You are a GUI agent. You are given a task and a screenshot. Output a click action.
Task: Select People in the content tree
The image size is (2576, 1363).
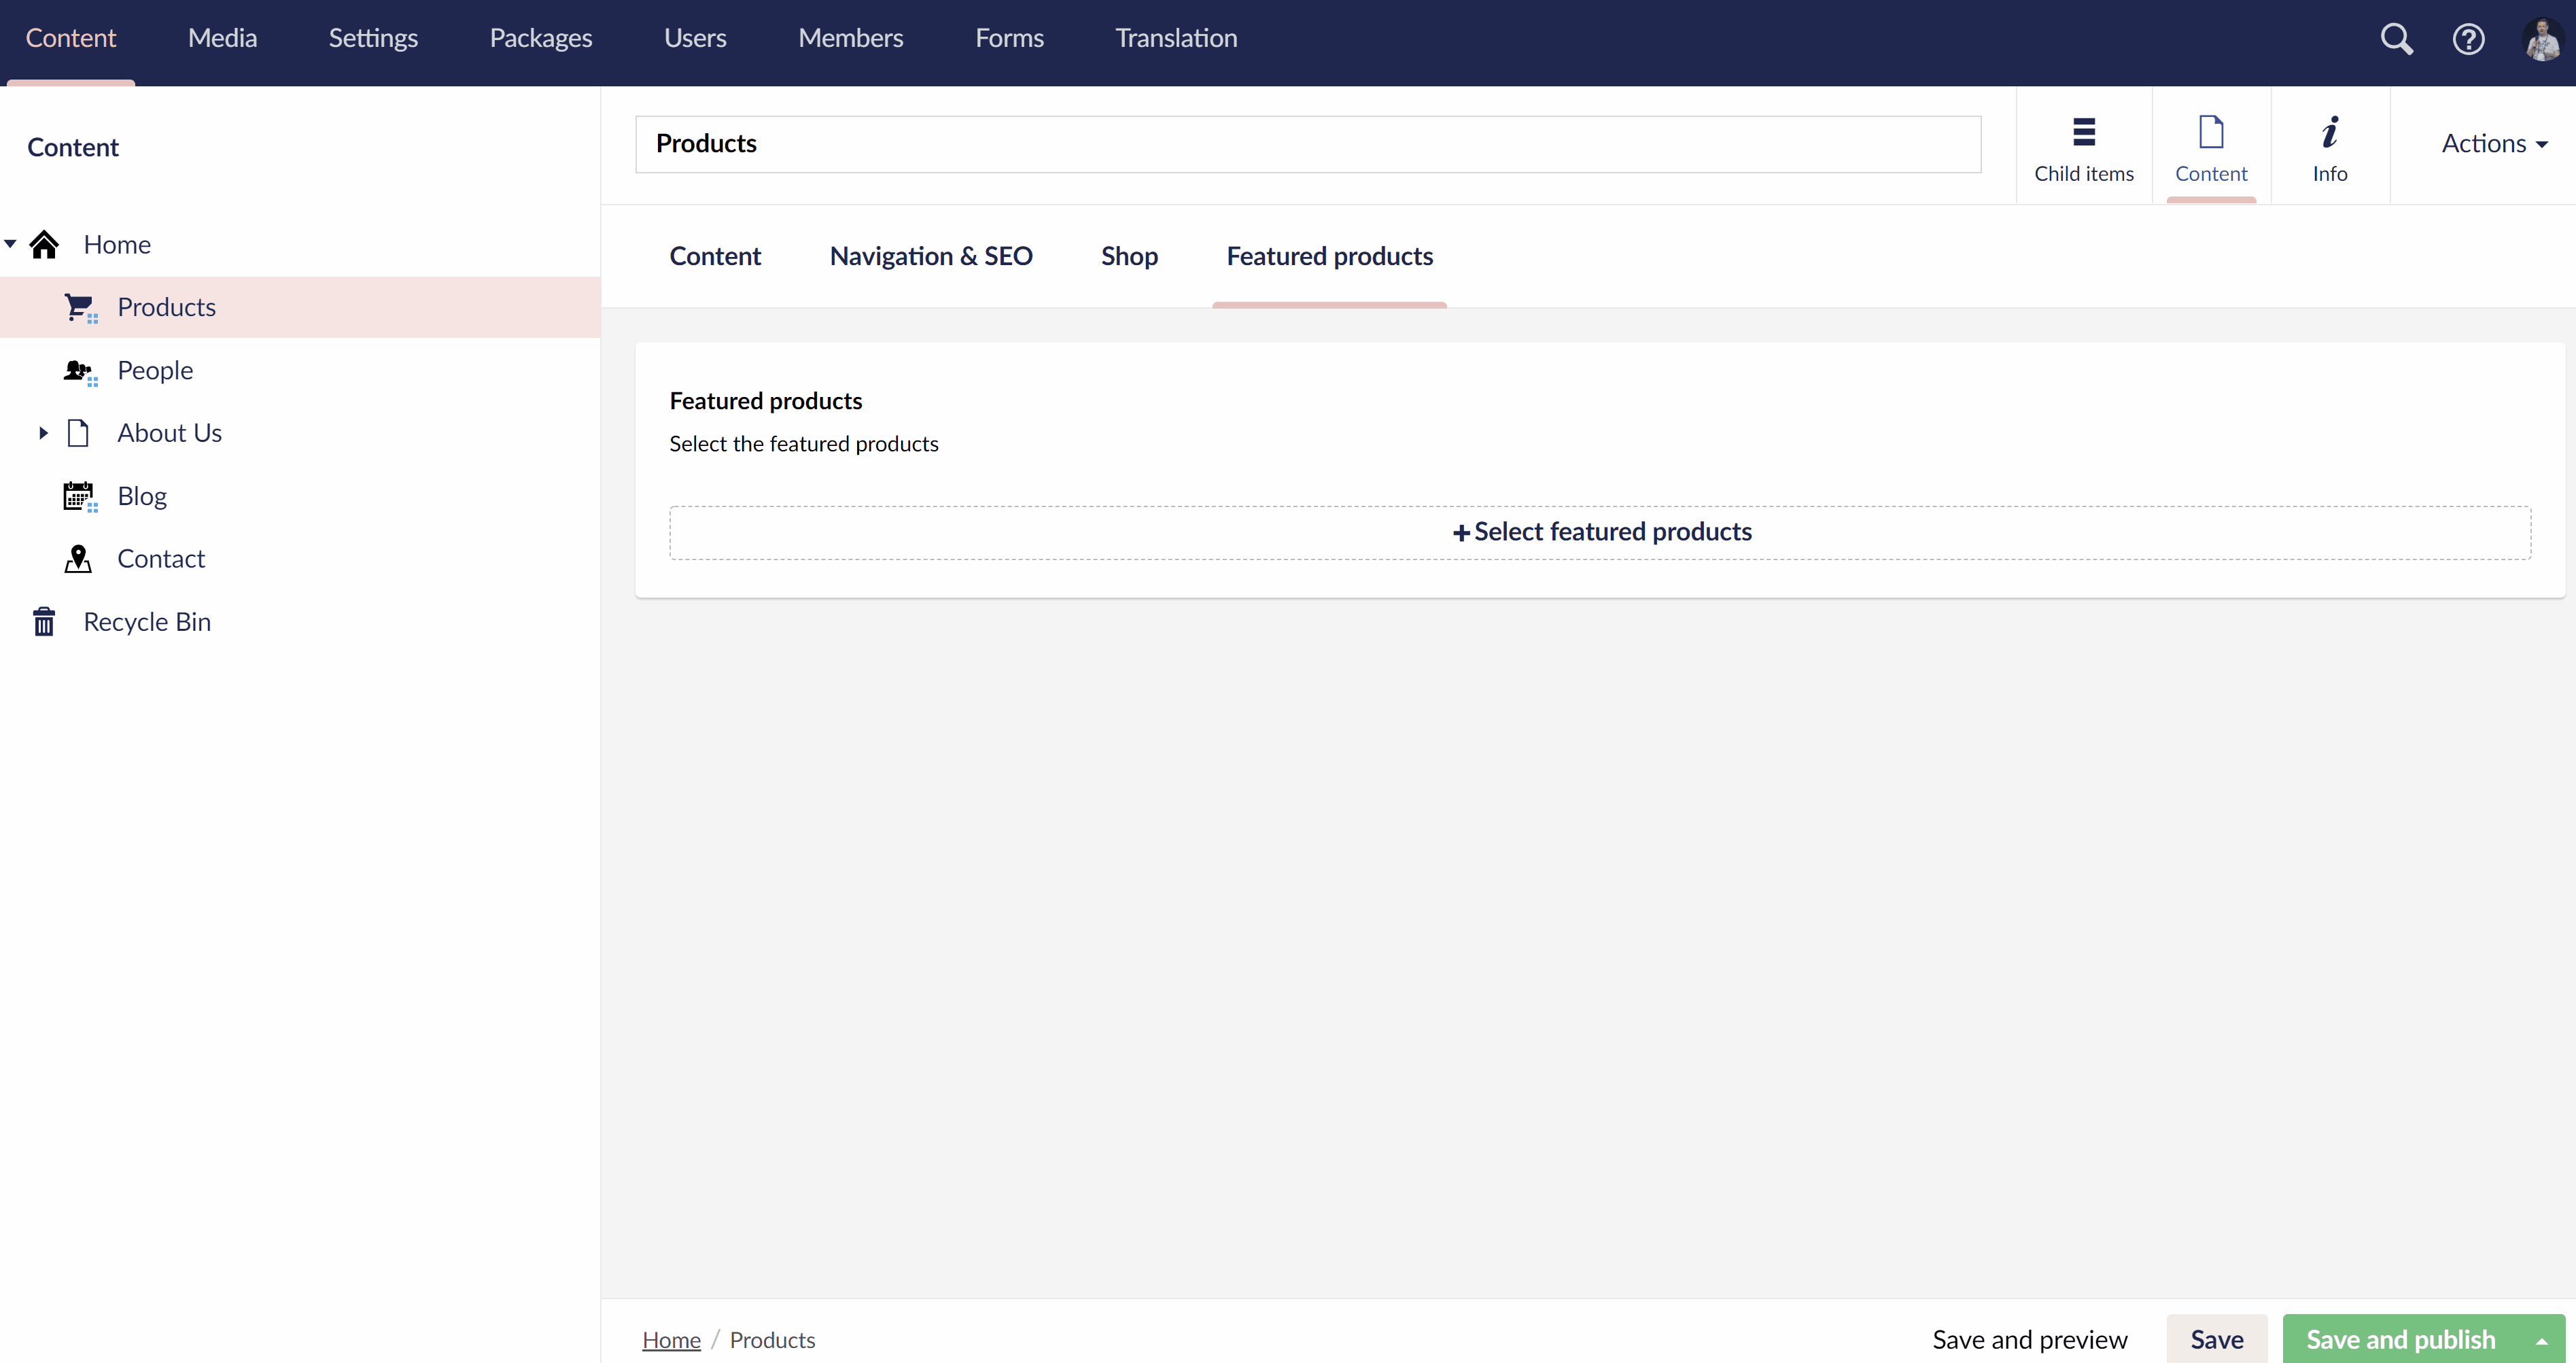(155, 370)
